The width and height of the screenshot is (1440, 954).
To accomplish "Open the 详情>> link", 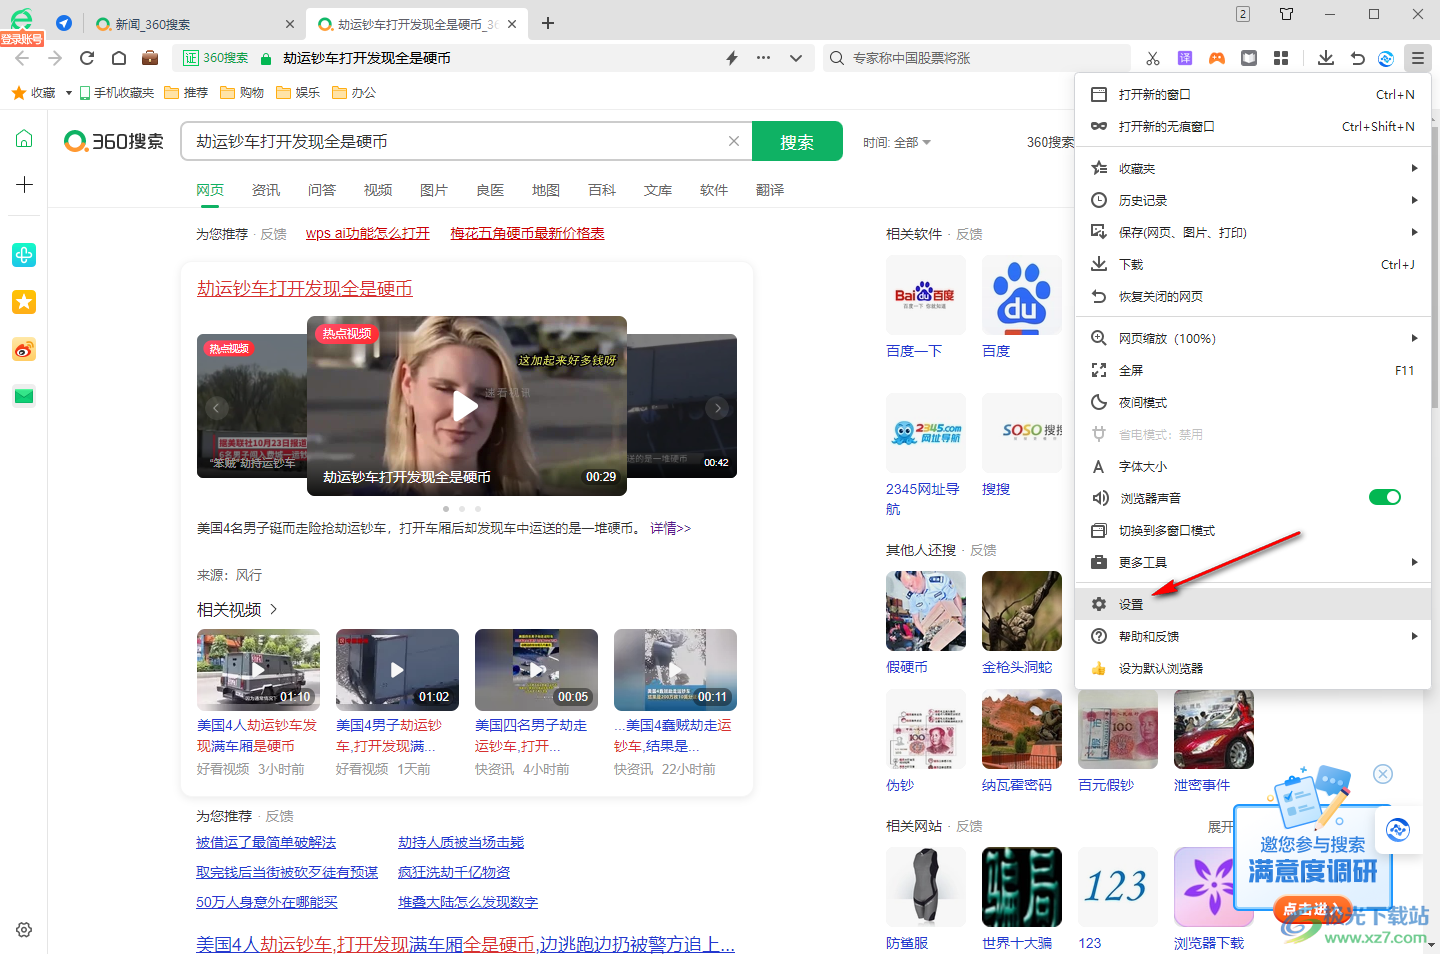I will (670, 527).
